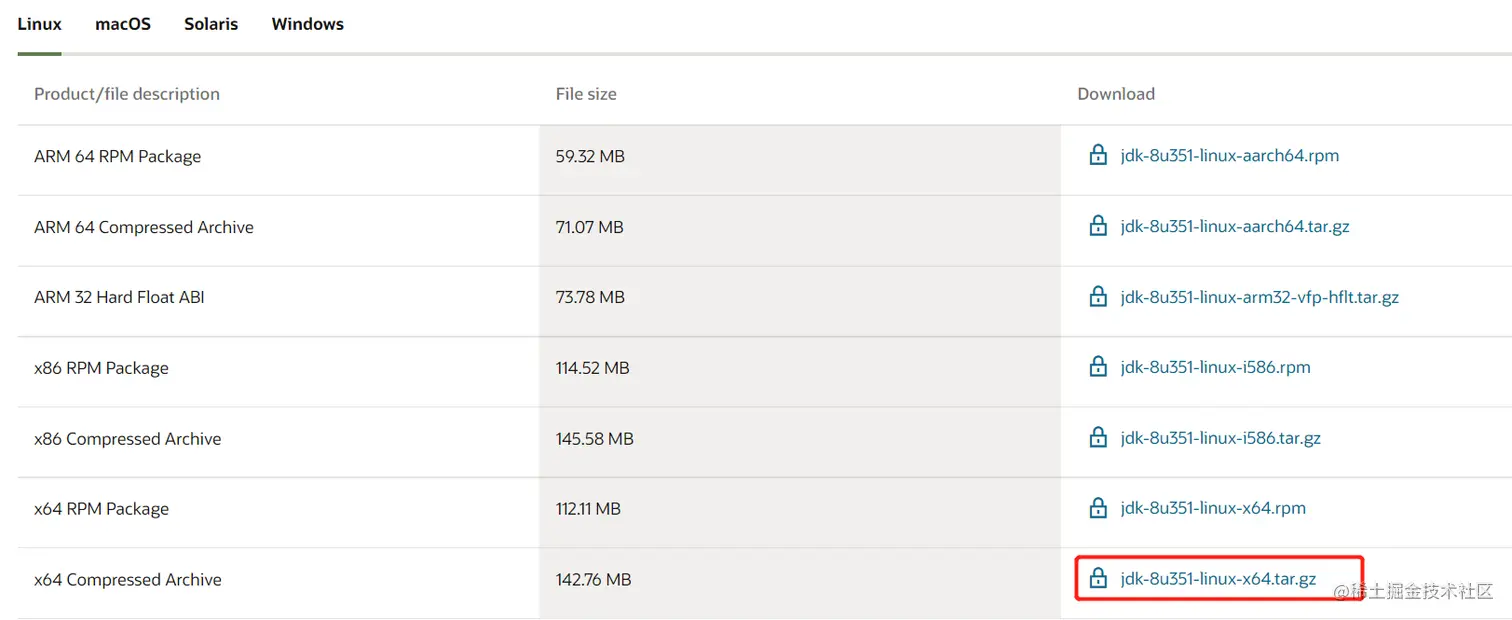Click lock icon beside jdk-8u351-linux-aarch64.rpm
The image size is (1512, 620).
(x=1098, y=156)
